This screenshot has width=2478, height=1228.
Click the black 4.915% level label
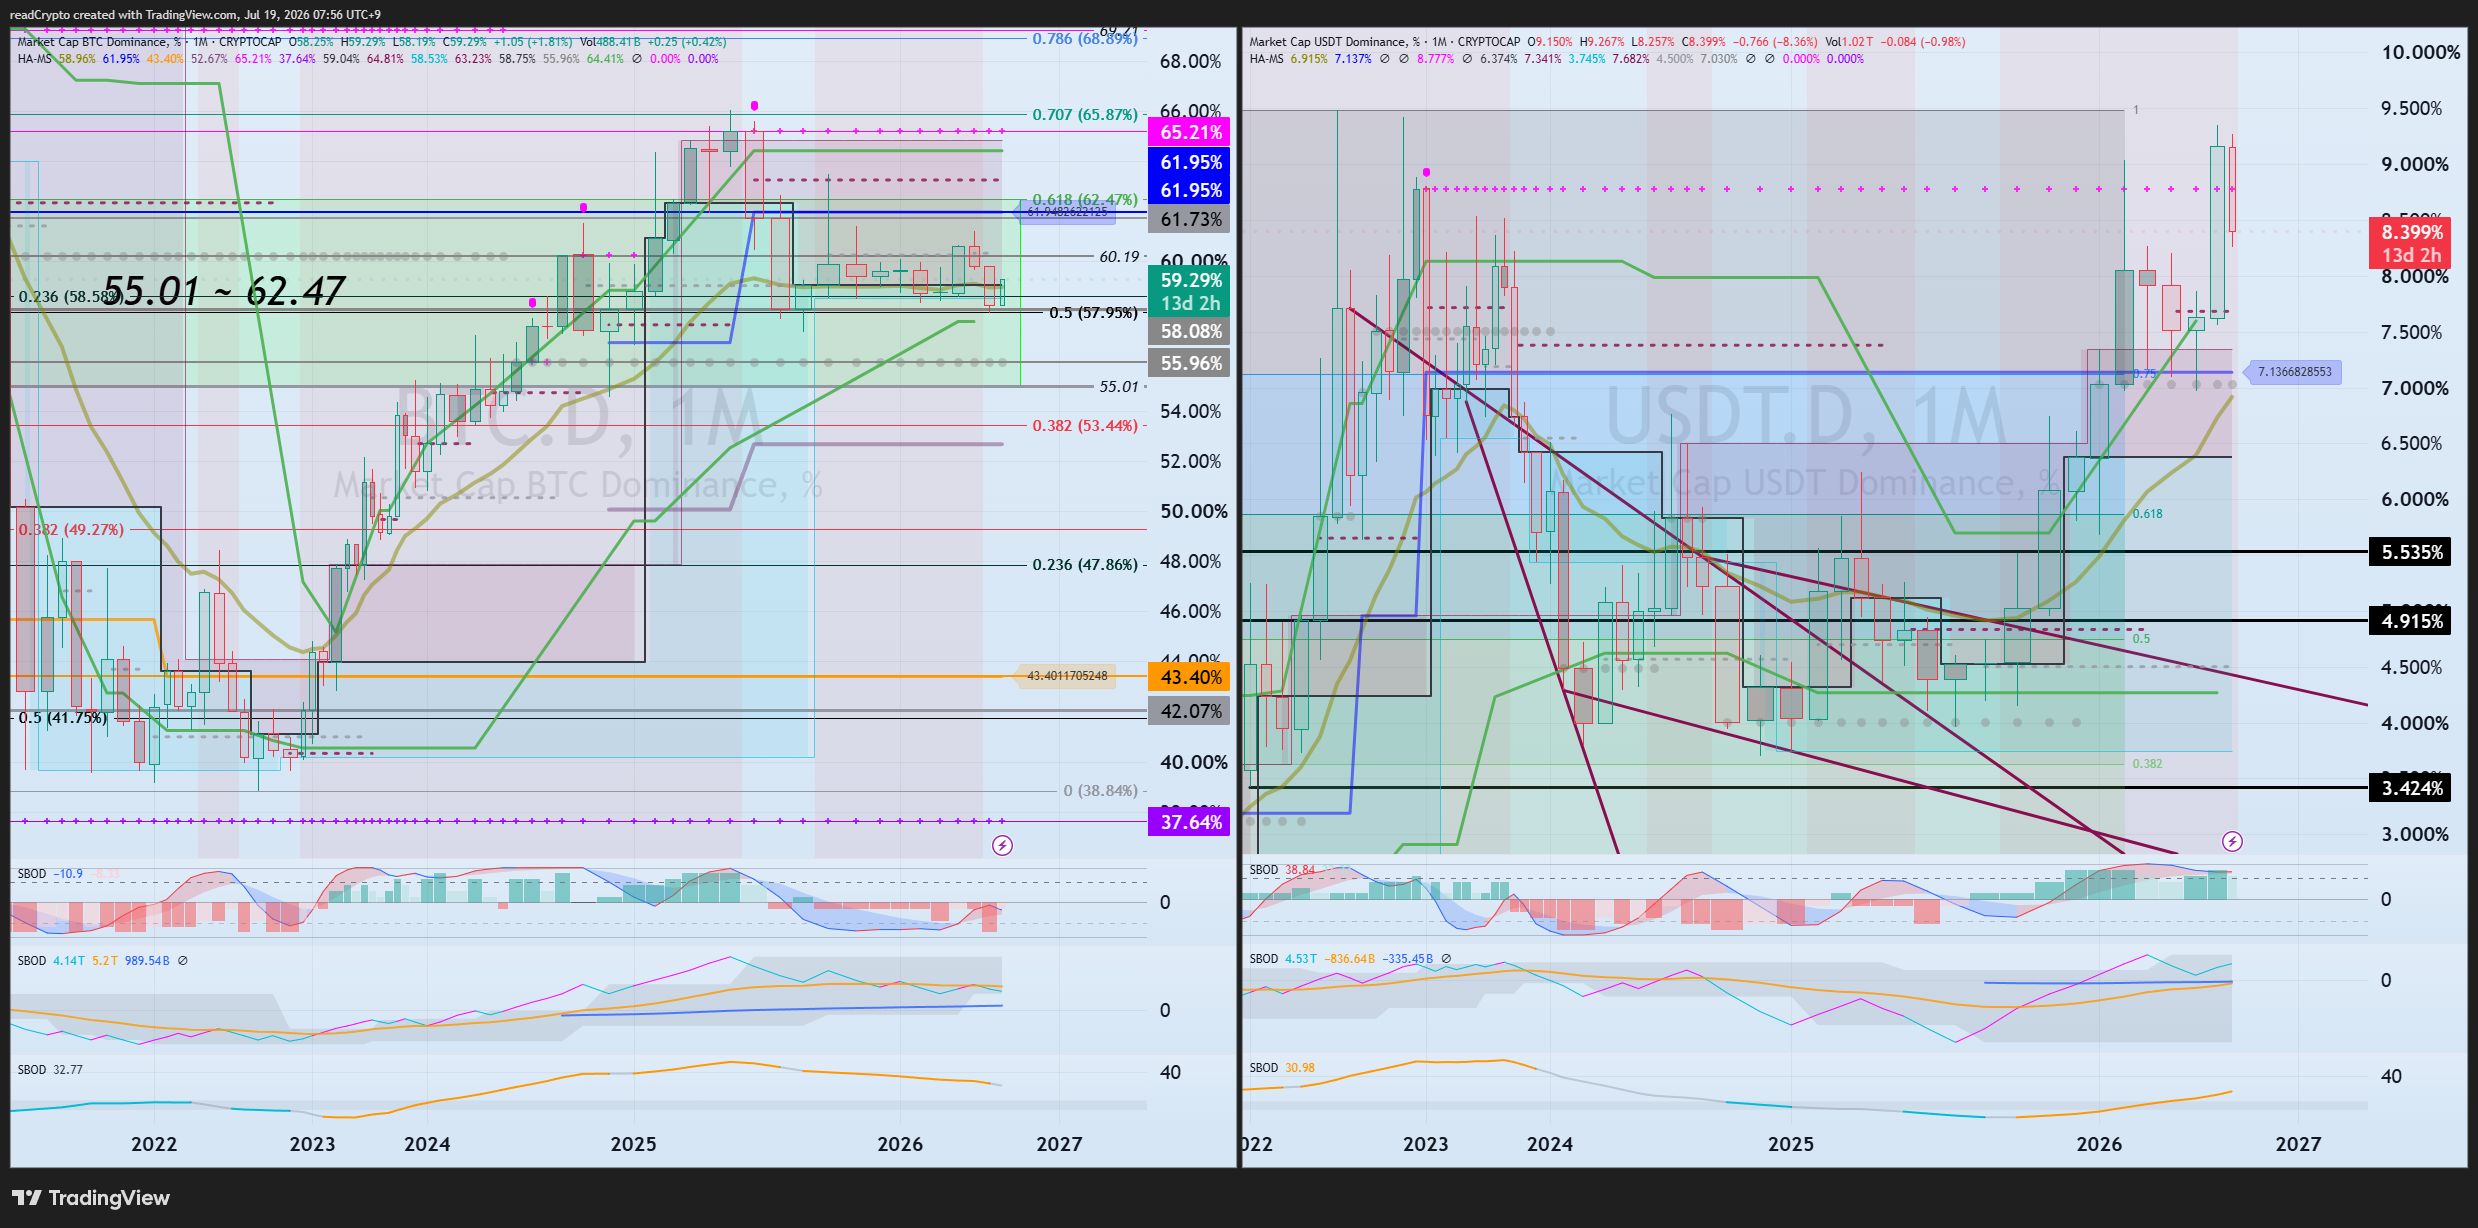point(2411,621)
